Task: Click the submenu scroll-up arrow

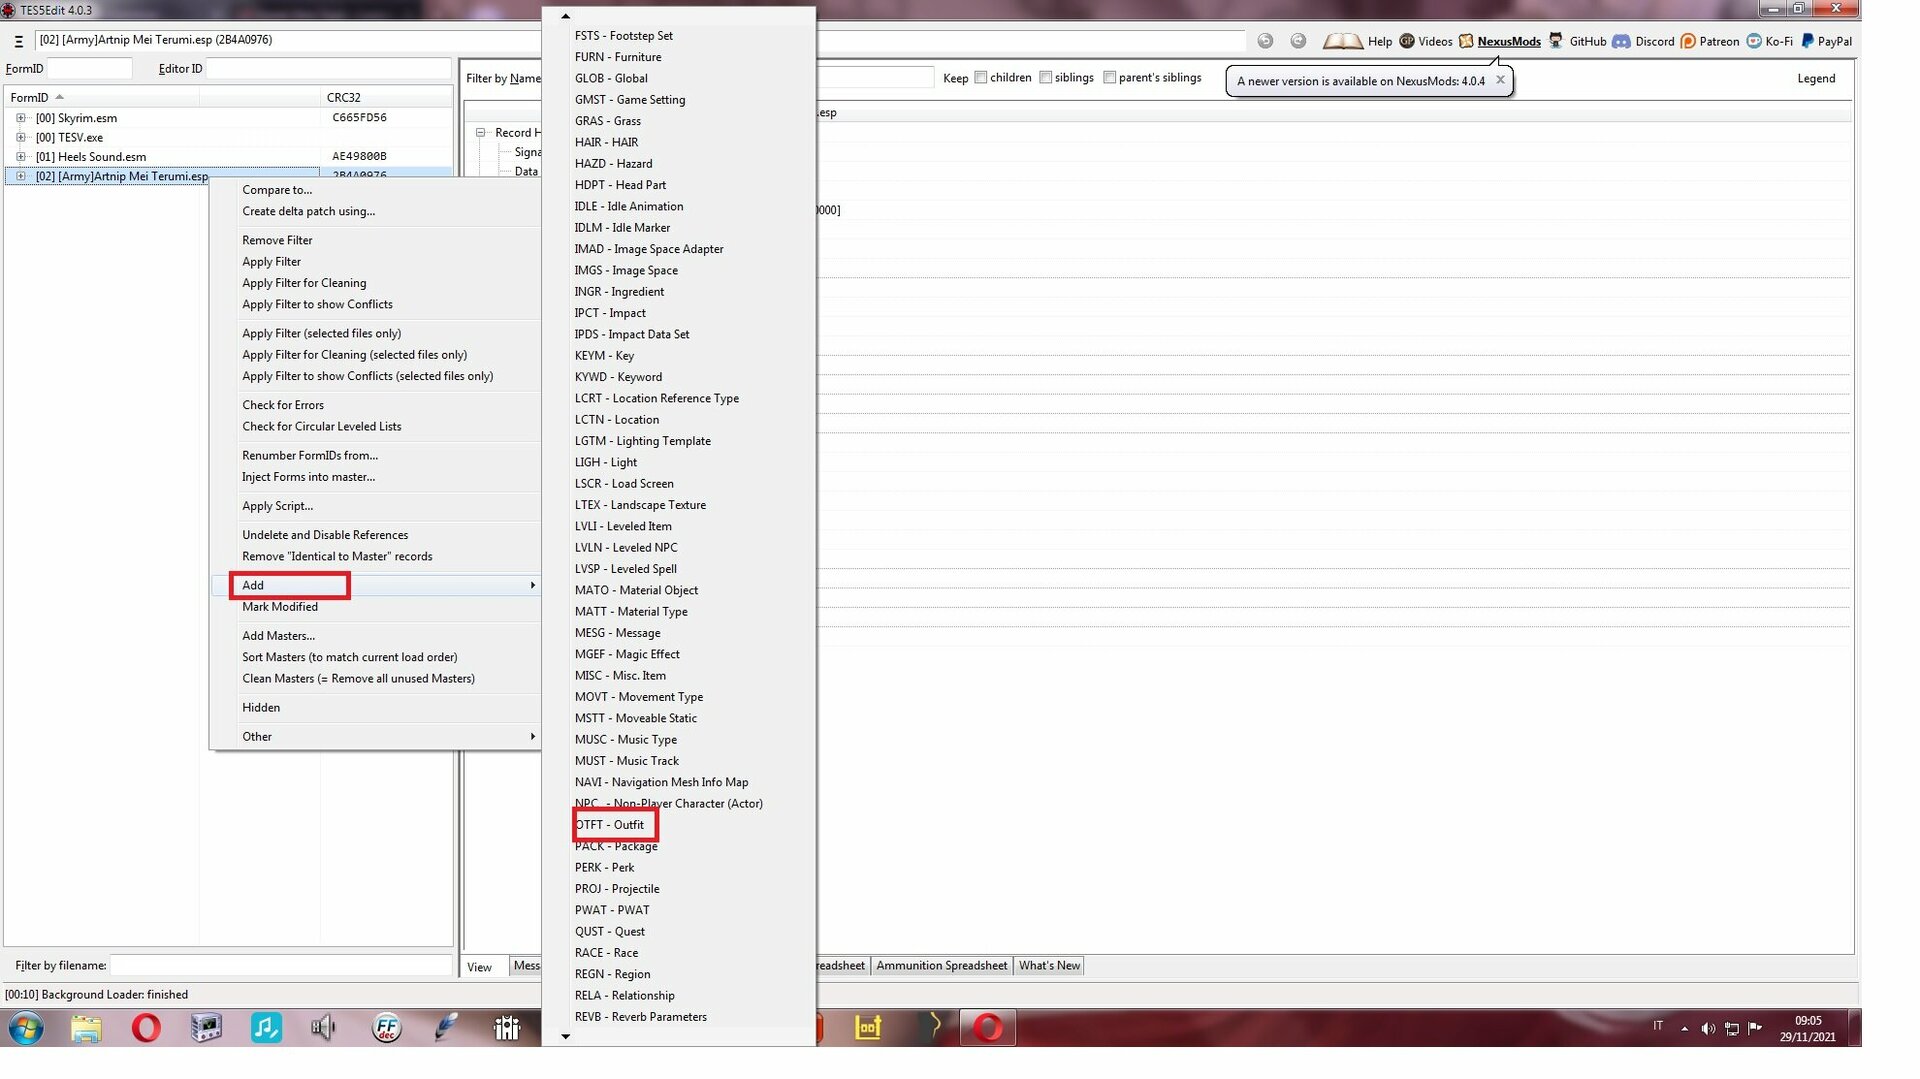Action: (x=565, y=17)
